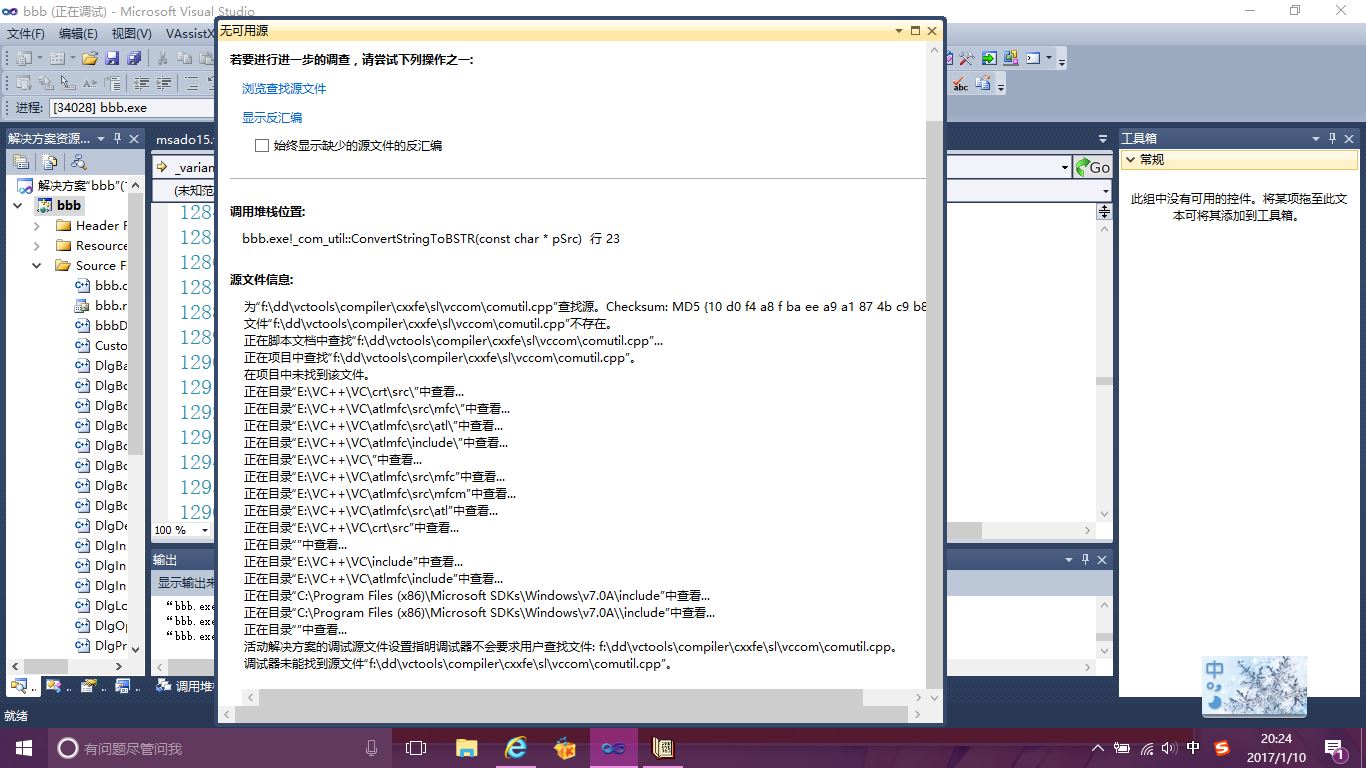1366x768 pixels.
Task: Click the No Source Available vertical scrollbar
Action: click(x=933, y=372)
